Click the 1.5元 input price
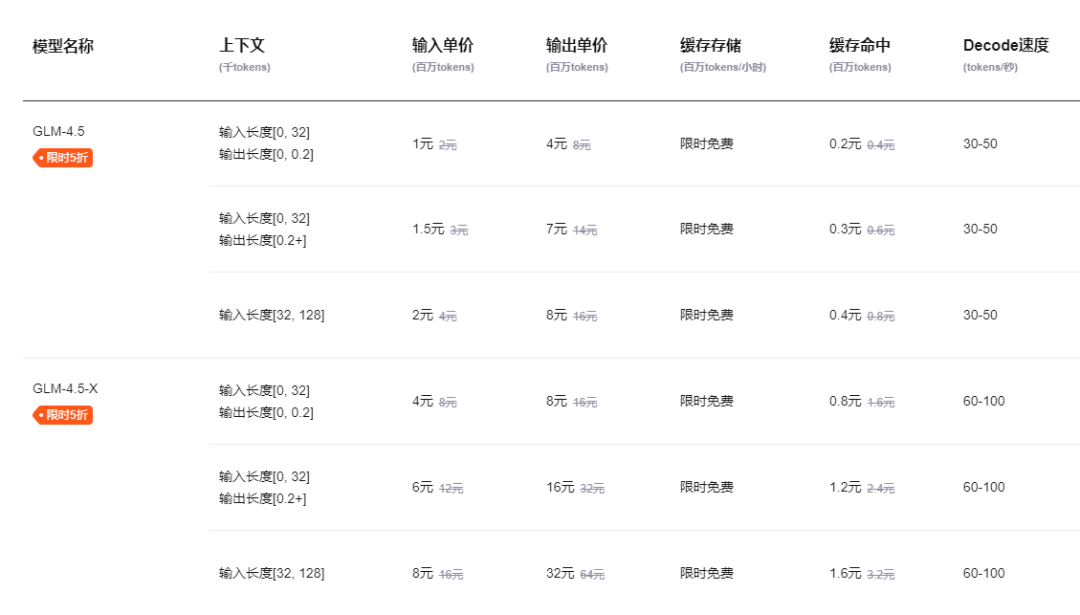The height and width of the screenshot is (615, 1080). pyautogui.click(x=428, y=229)
